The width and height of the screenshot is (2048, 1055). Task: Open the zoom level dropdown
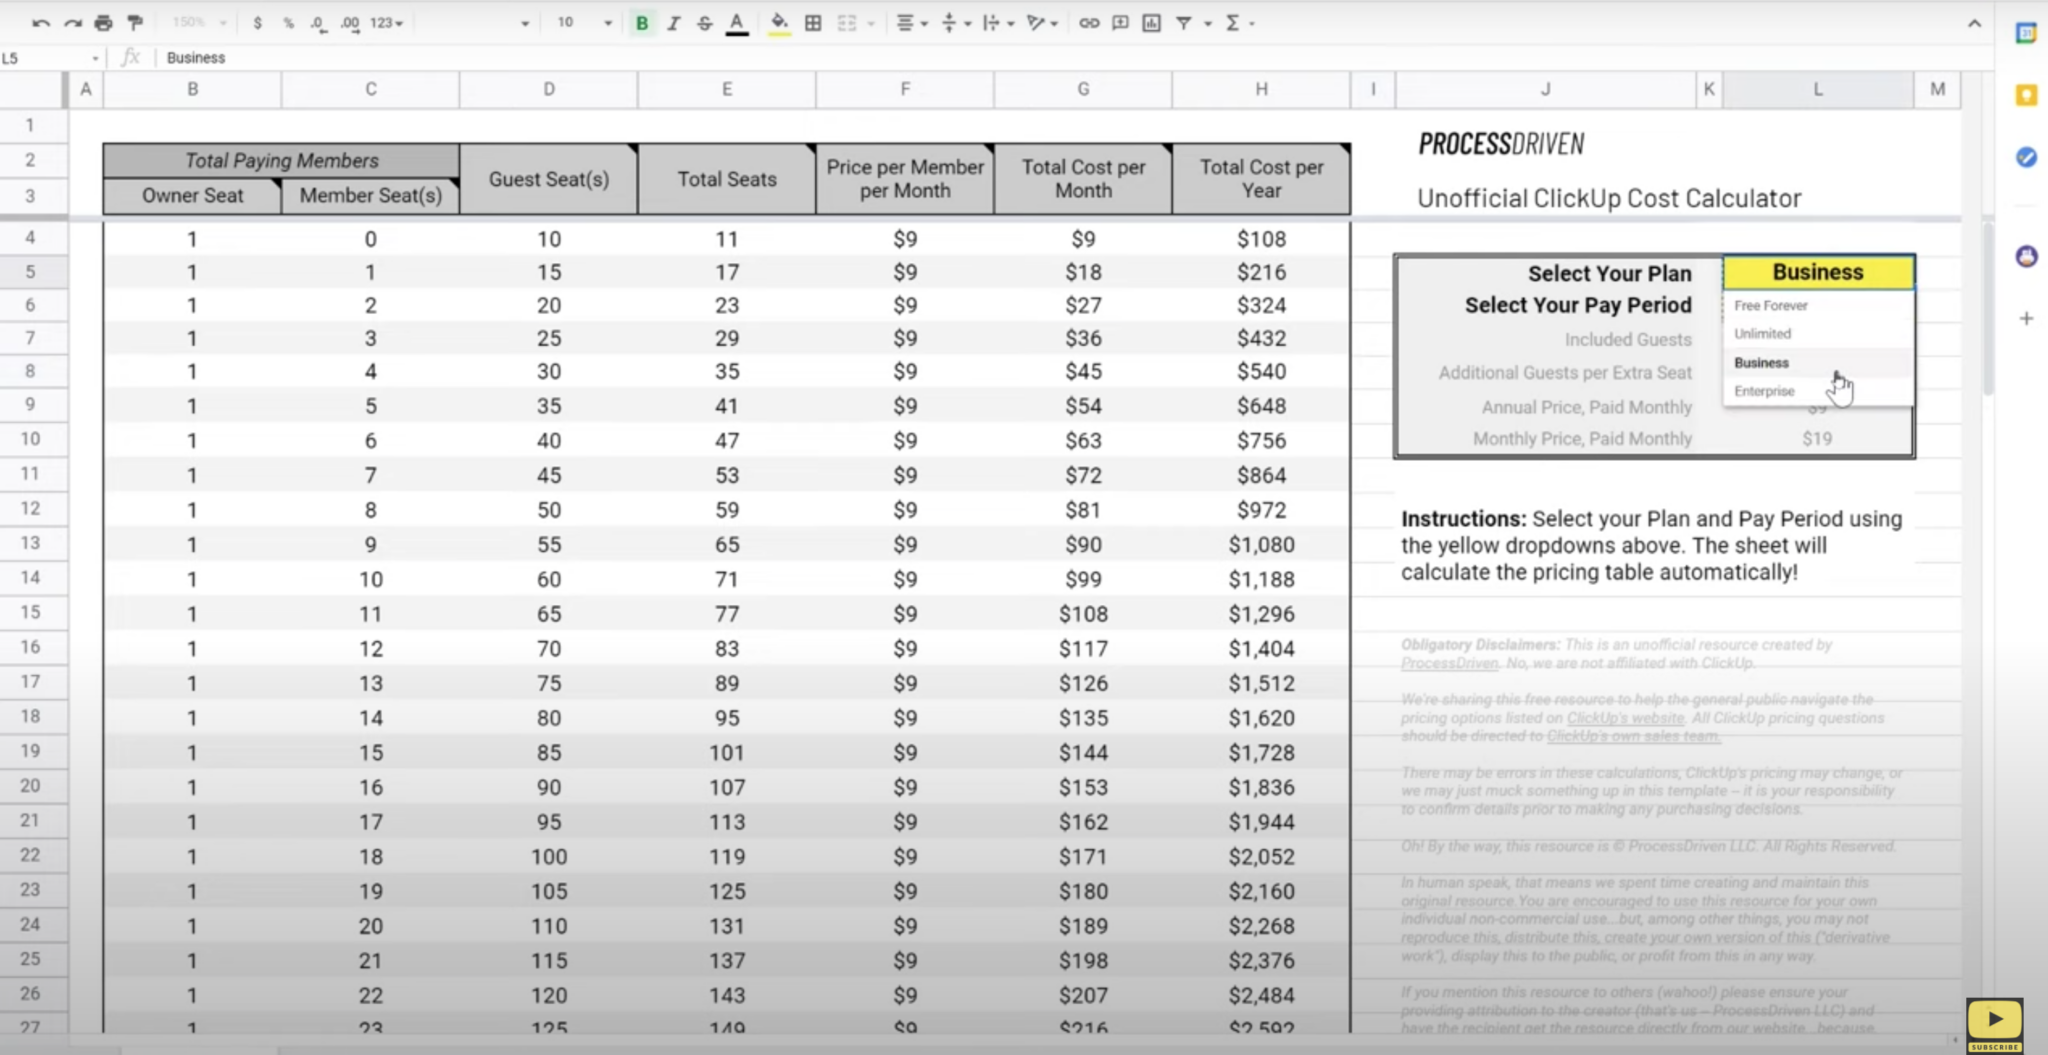tap(199, 23)
